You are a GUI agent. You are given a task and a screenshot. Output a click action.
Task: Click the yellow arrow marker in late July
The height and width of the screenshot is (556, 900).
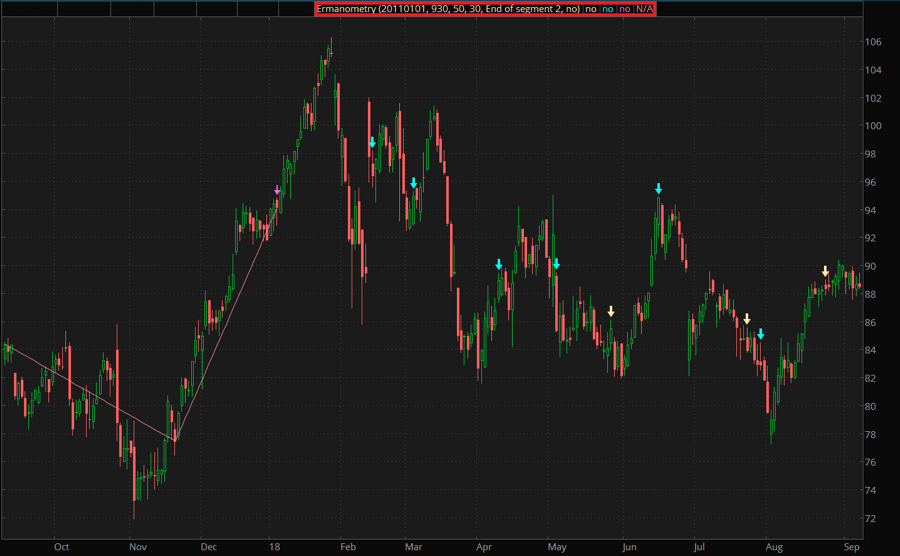click(x=746, y=318)
